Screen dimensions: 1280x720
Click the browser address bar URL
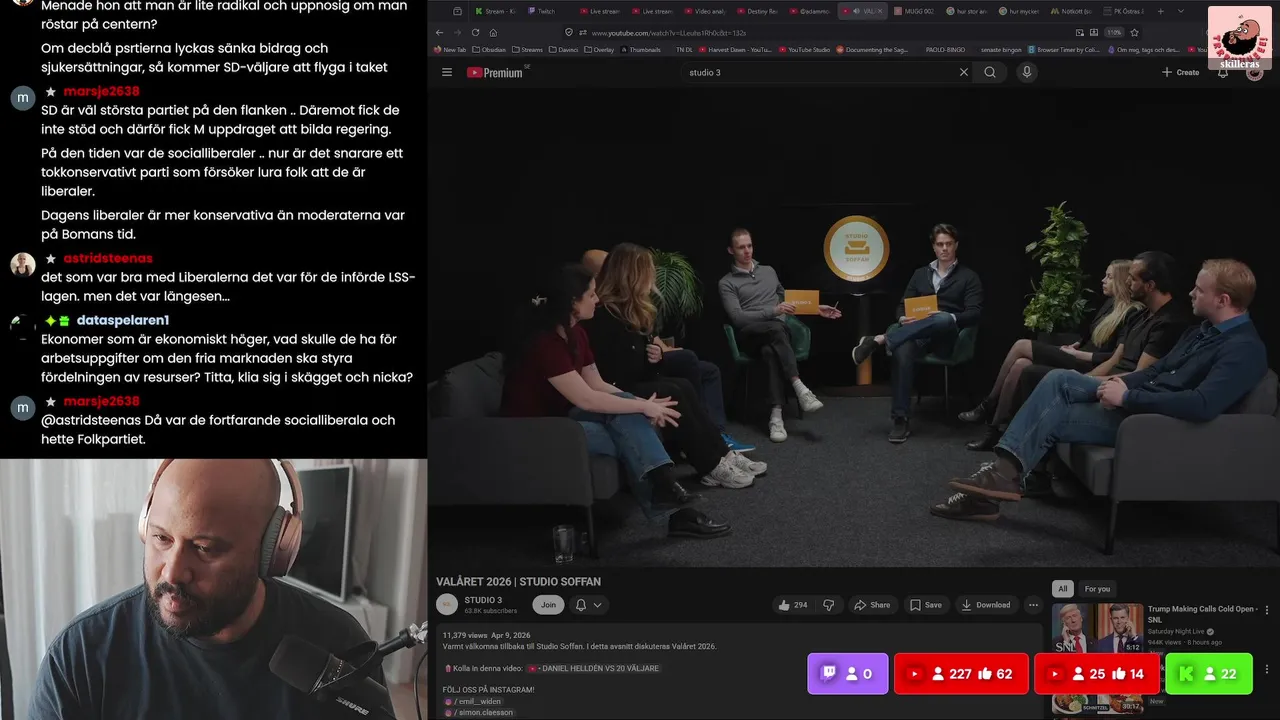[x=668, y=32]
